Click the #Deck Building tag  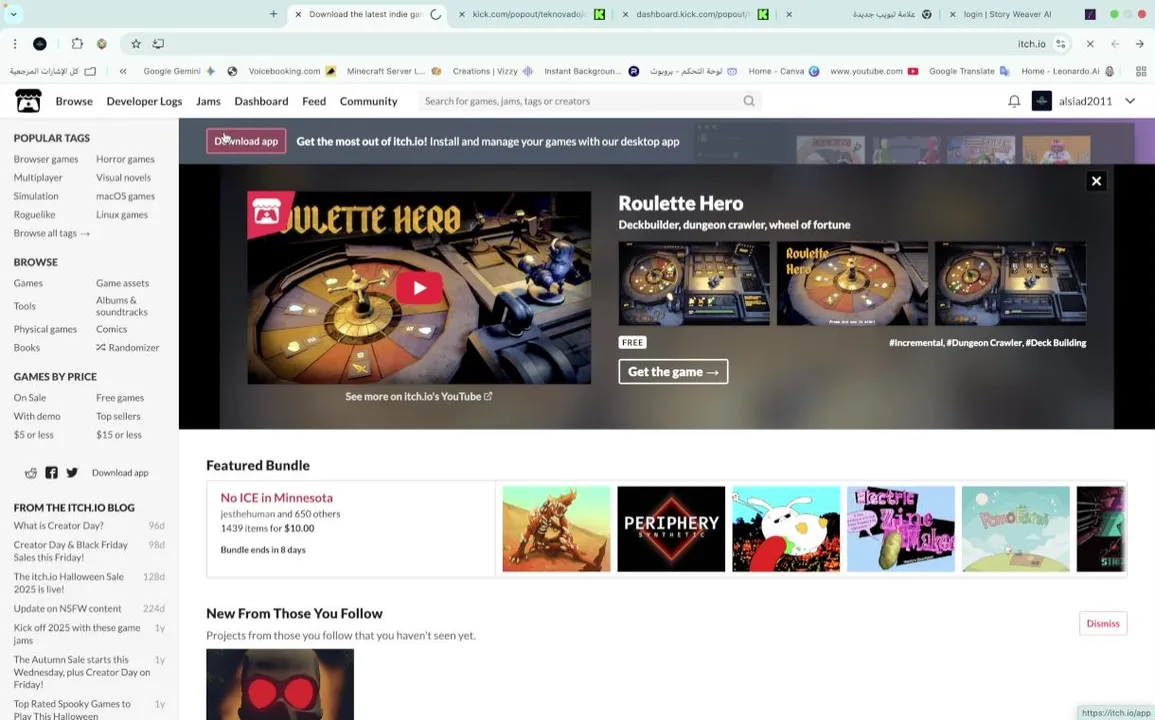(1056, 343)
